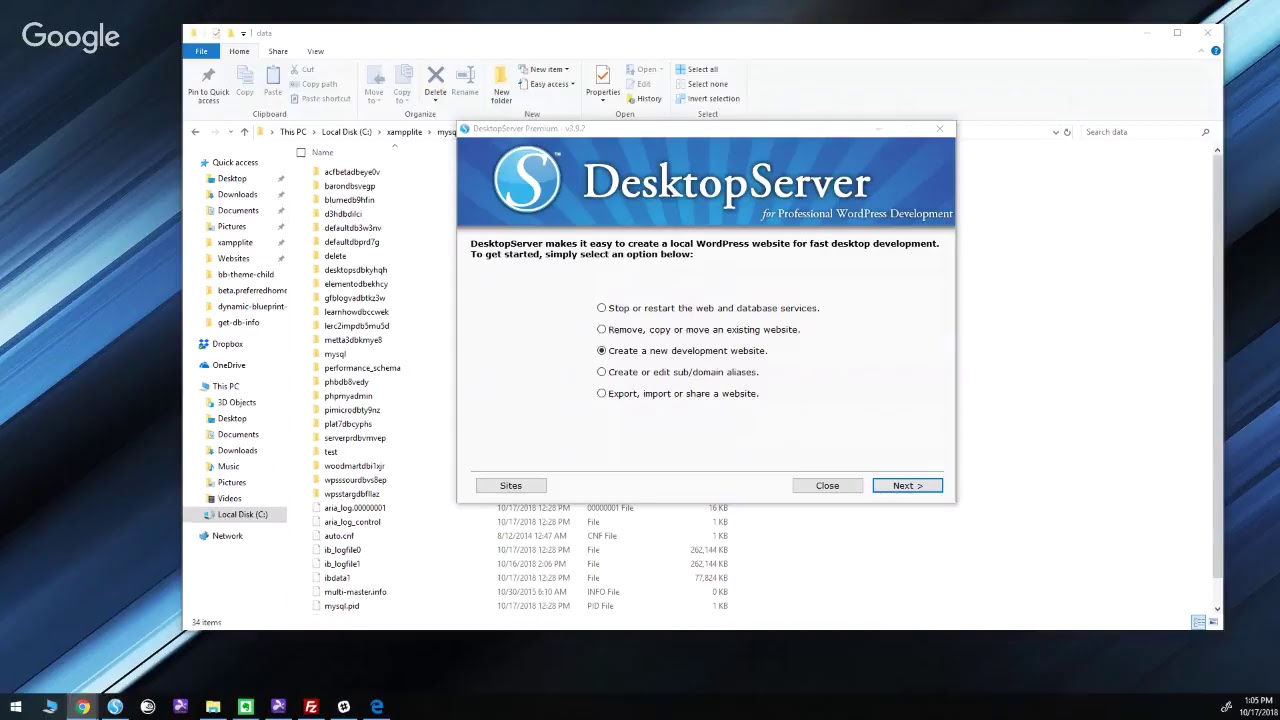Select OneDrive in the navigation pane
1280x720 pixels.
[228, 365]
